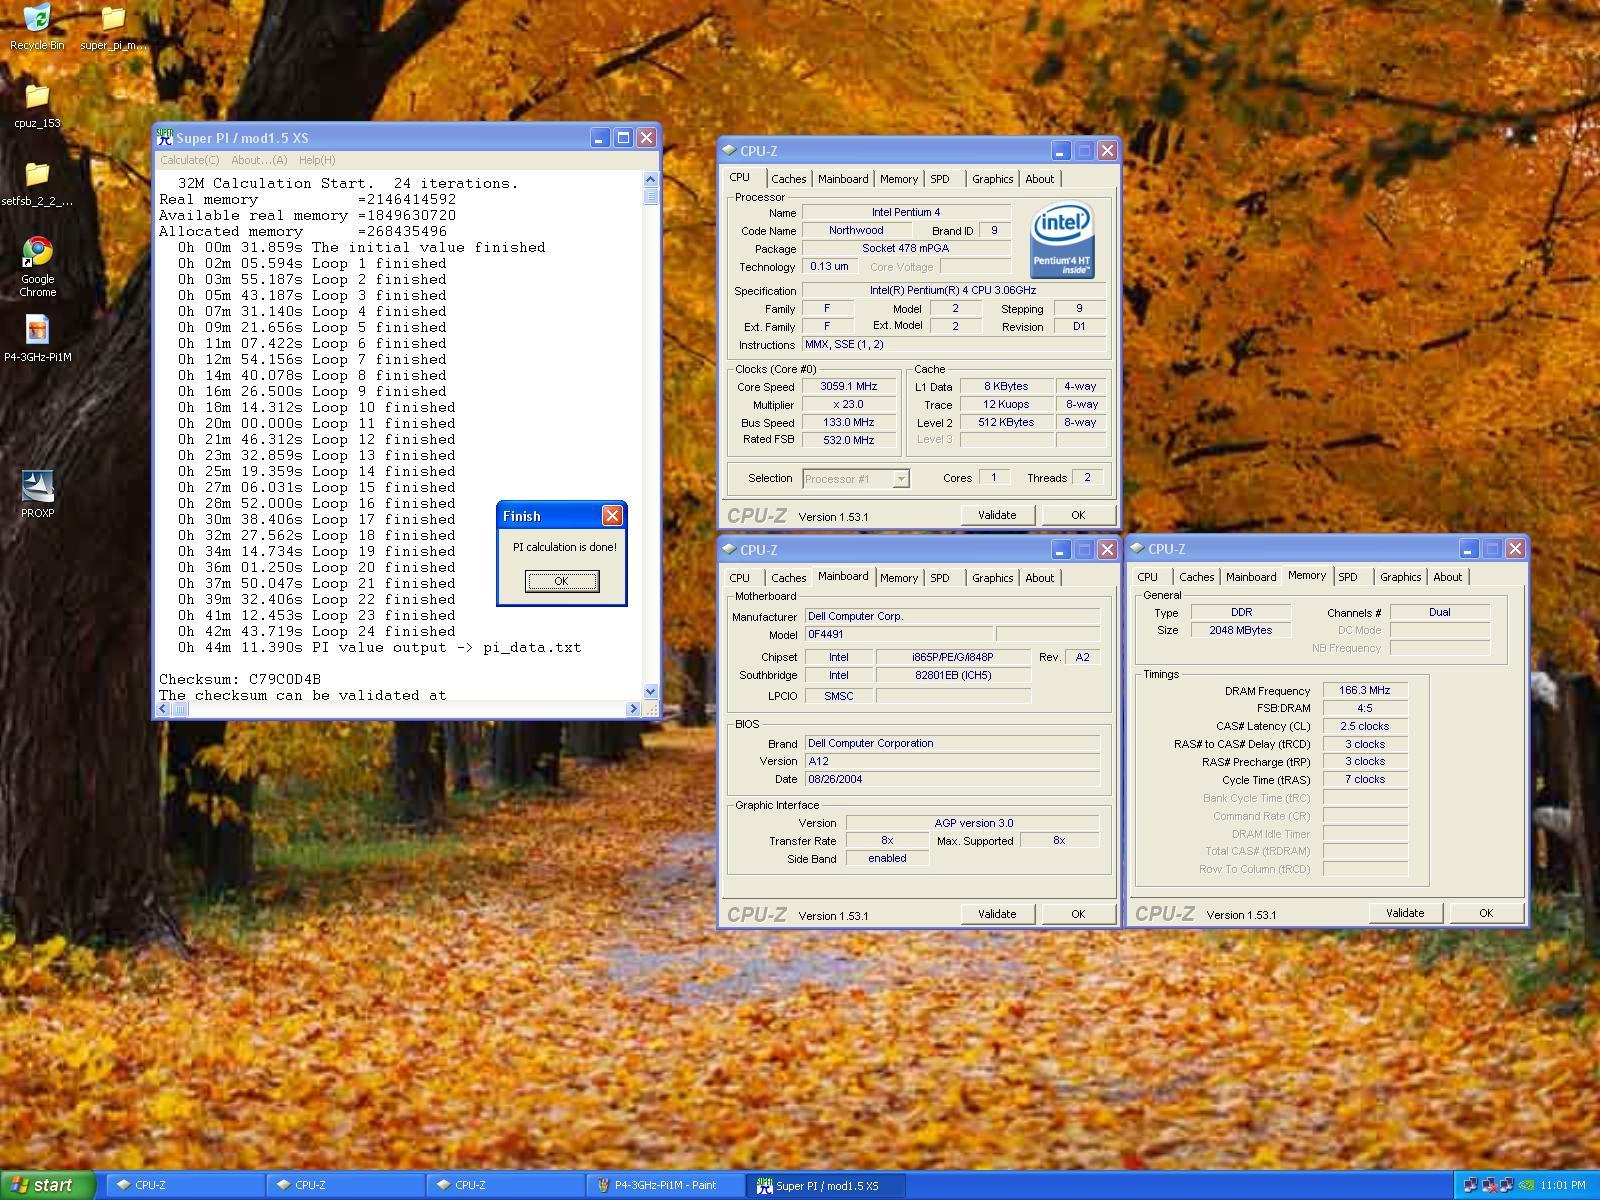
Task: Open About tab in top CPU-Z window
Action: (1040, 179)
